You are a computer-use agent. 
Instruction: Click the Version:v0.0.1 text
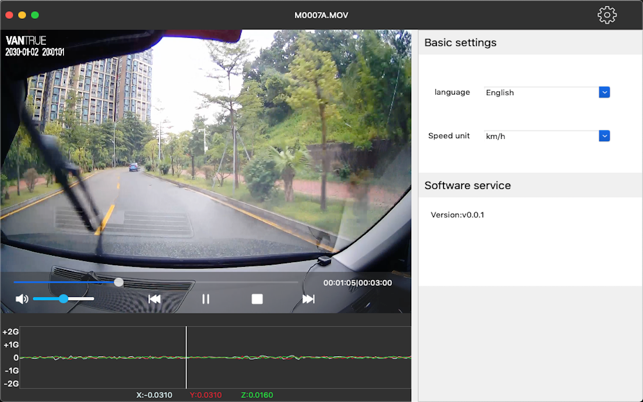click(x=457, y=215)
